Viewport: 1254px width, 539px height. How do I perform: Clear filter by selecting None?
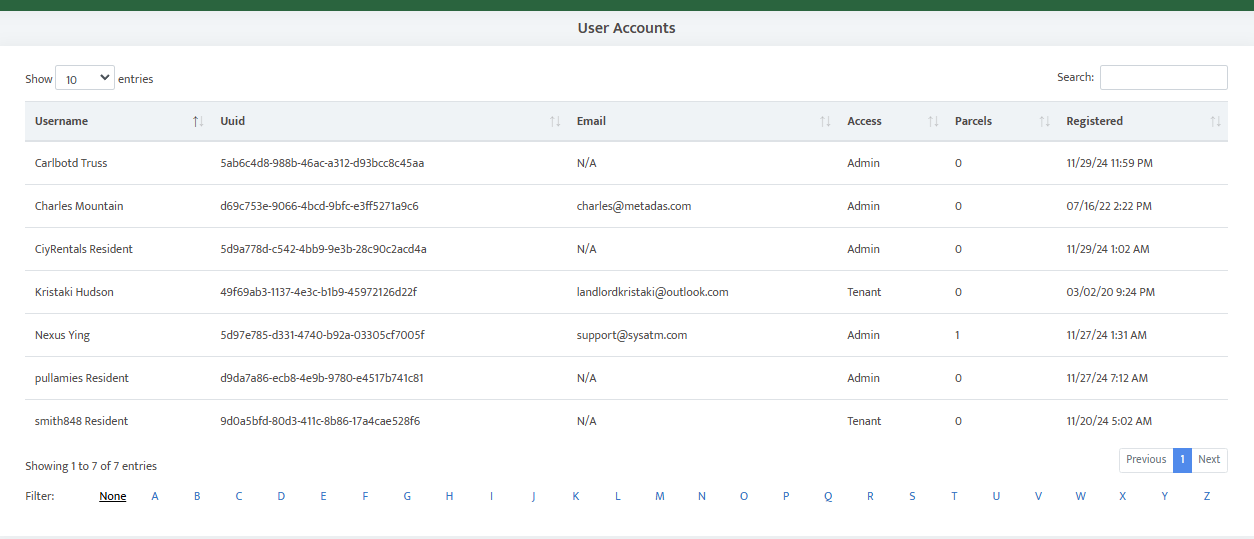[x=113, y=496]
